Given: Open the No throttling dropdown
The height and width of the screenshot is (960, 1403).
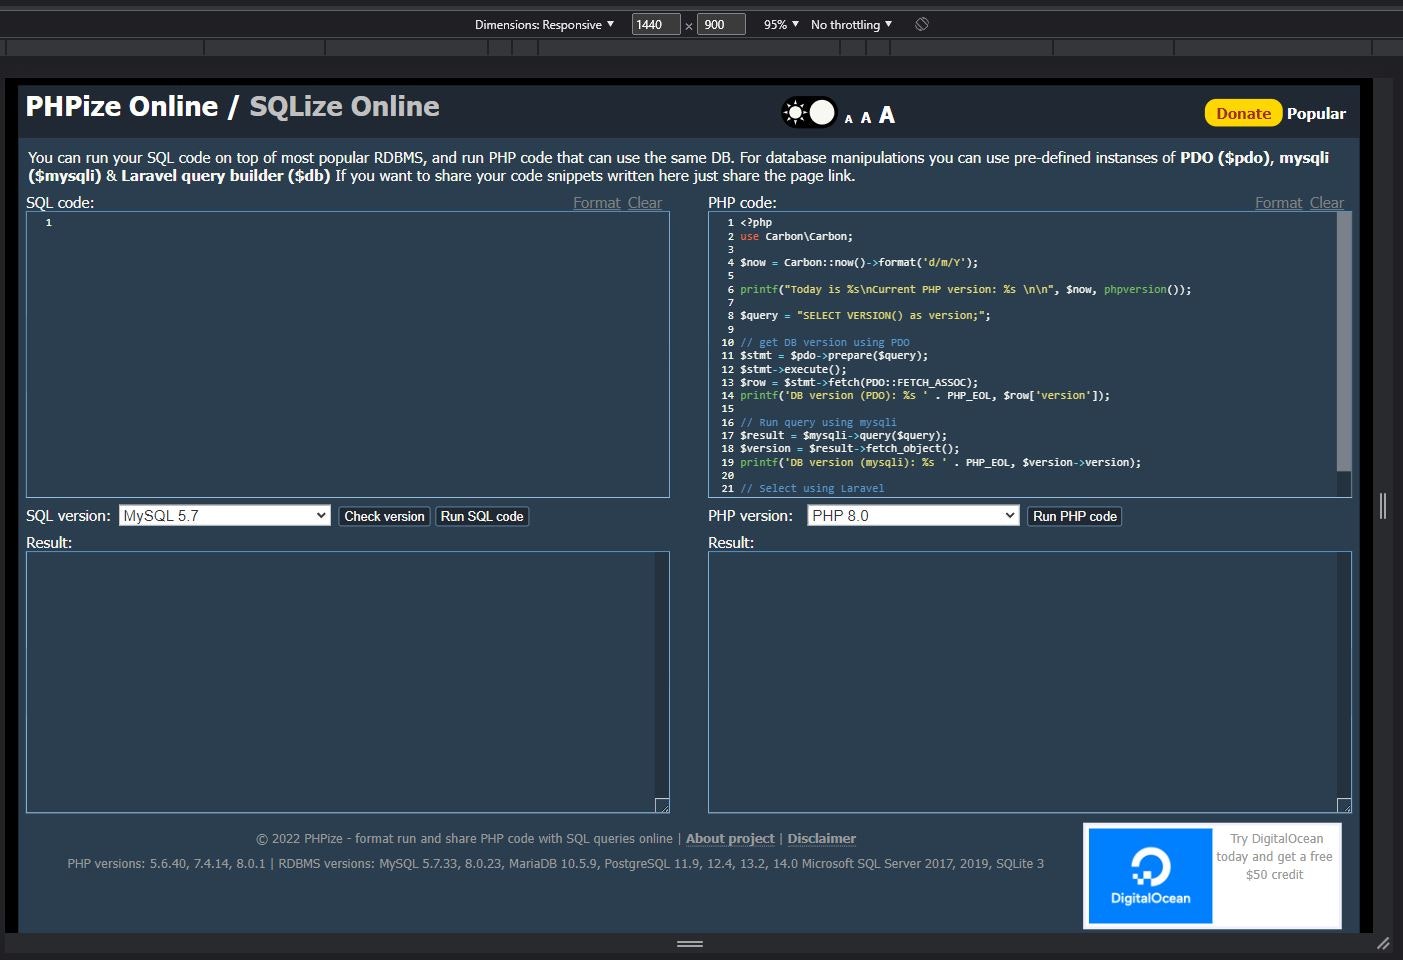Looking at the screenshot, I should (x=851, y=24).
